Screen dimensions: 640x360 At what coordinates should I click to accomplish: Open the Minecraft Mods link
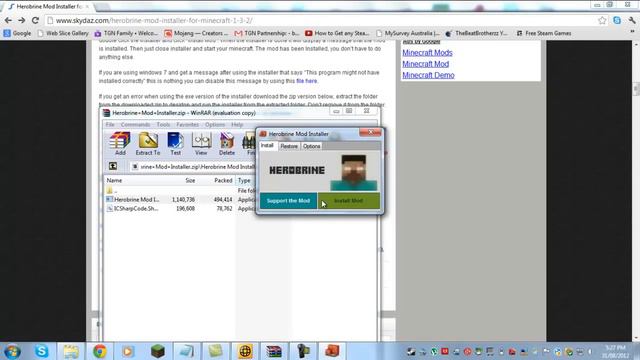coord(427,53)
